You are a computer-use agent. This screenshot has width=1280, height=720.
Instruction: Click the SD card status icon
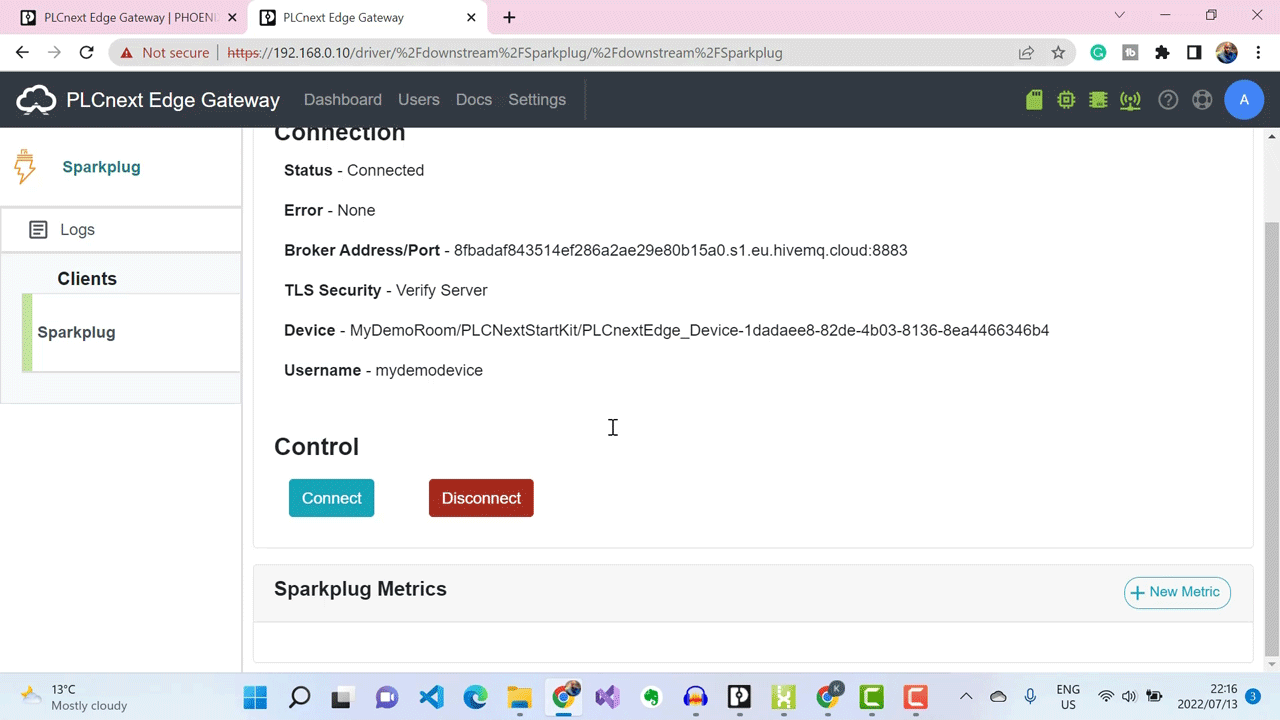click(x=1034, y=100)
